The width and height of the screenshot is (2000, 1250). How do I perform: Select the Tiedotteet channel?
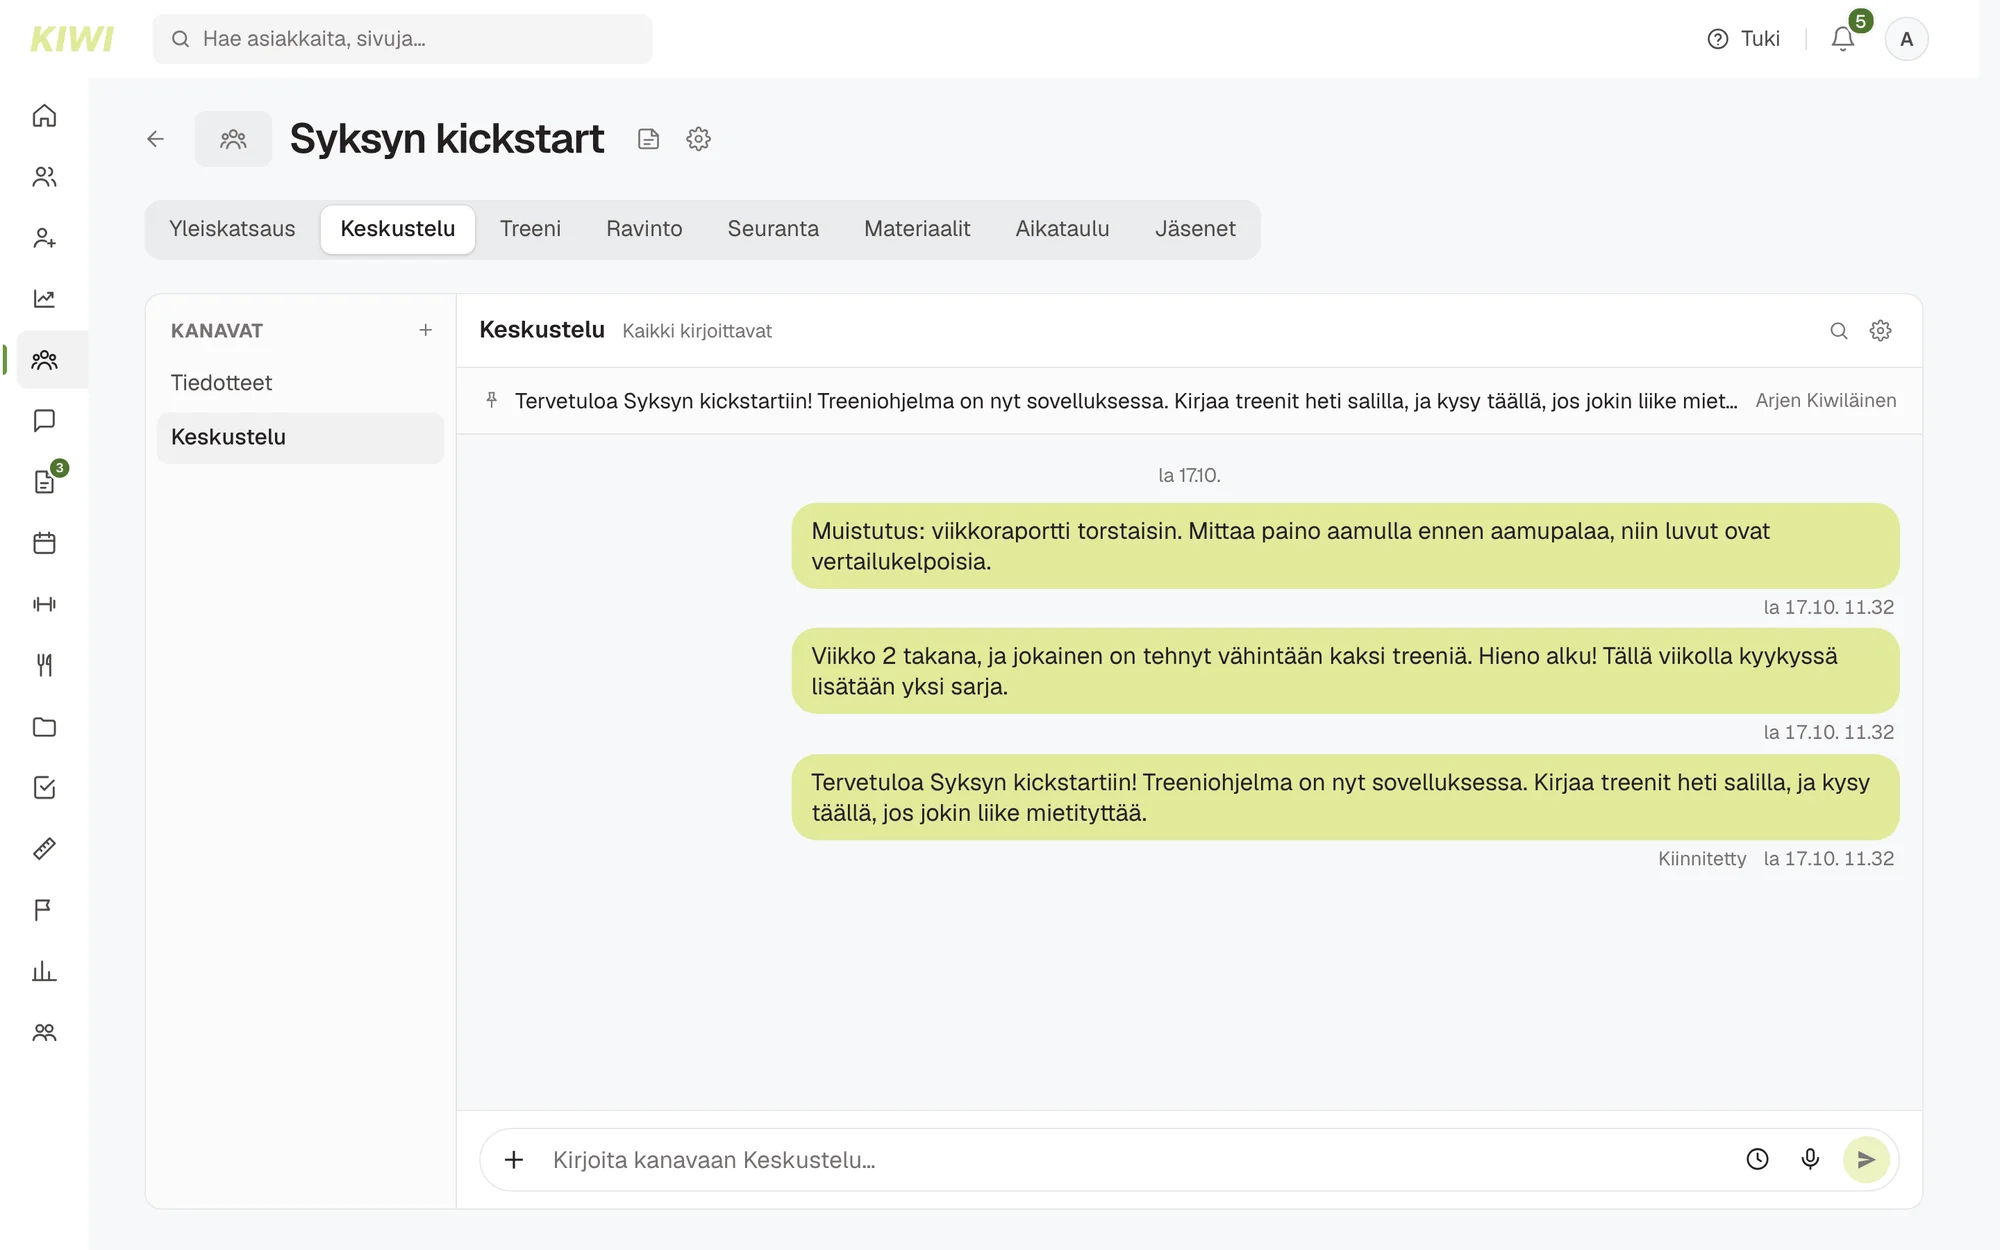pos(300,383)
